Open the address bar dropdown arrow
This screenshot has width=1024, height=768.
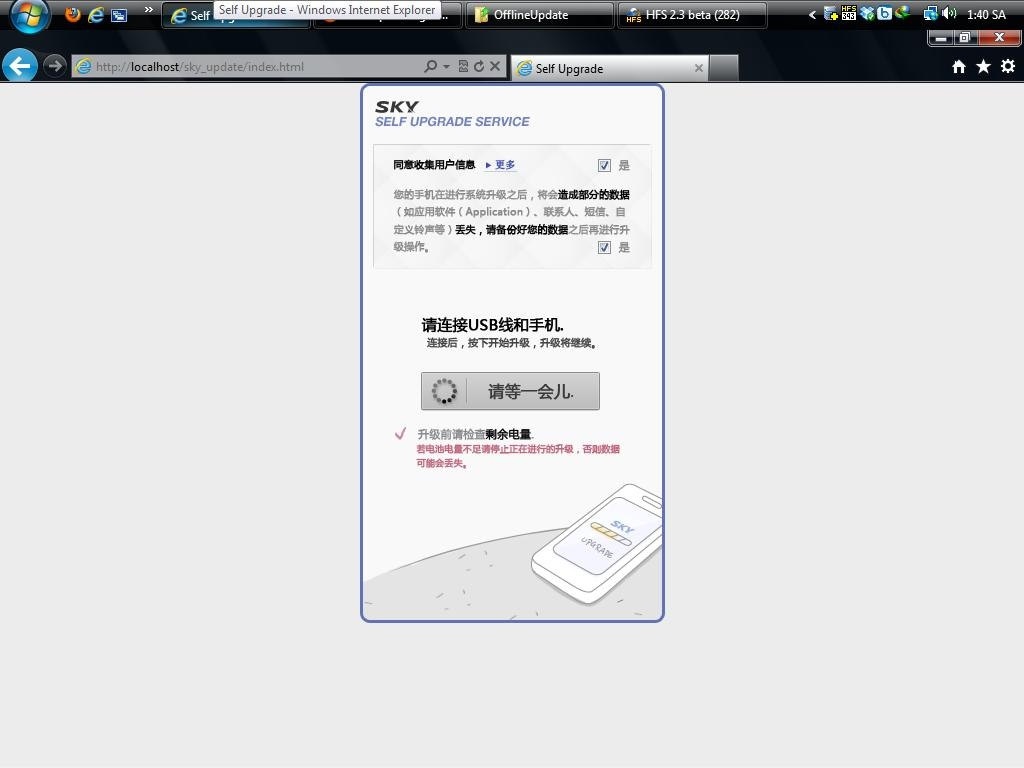[x=447, y=67]
